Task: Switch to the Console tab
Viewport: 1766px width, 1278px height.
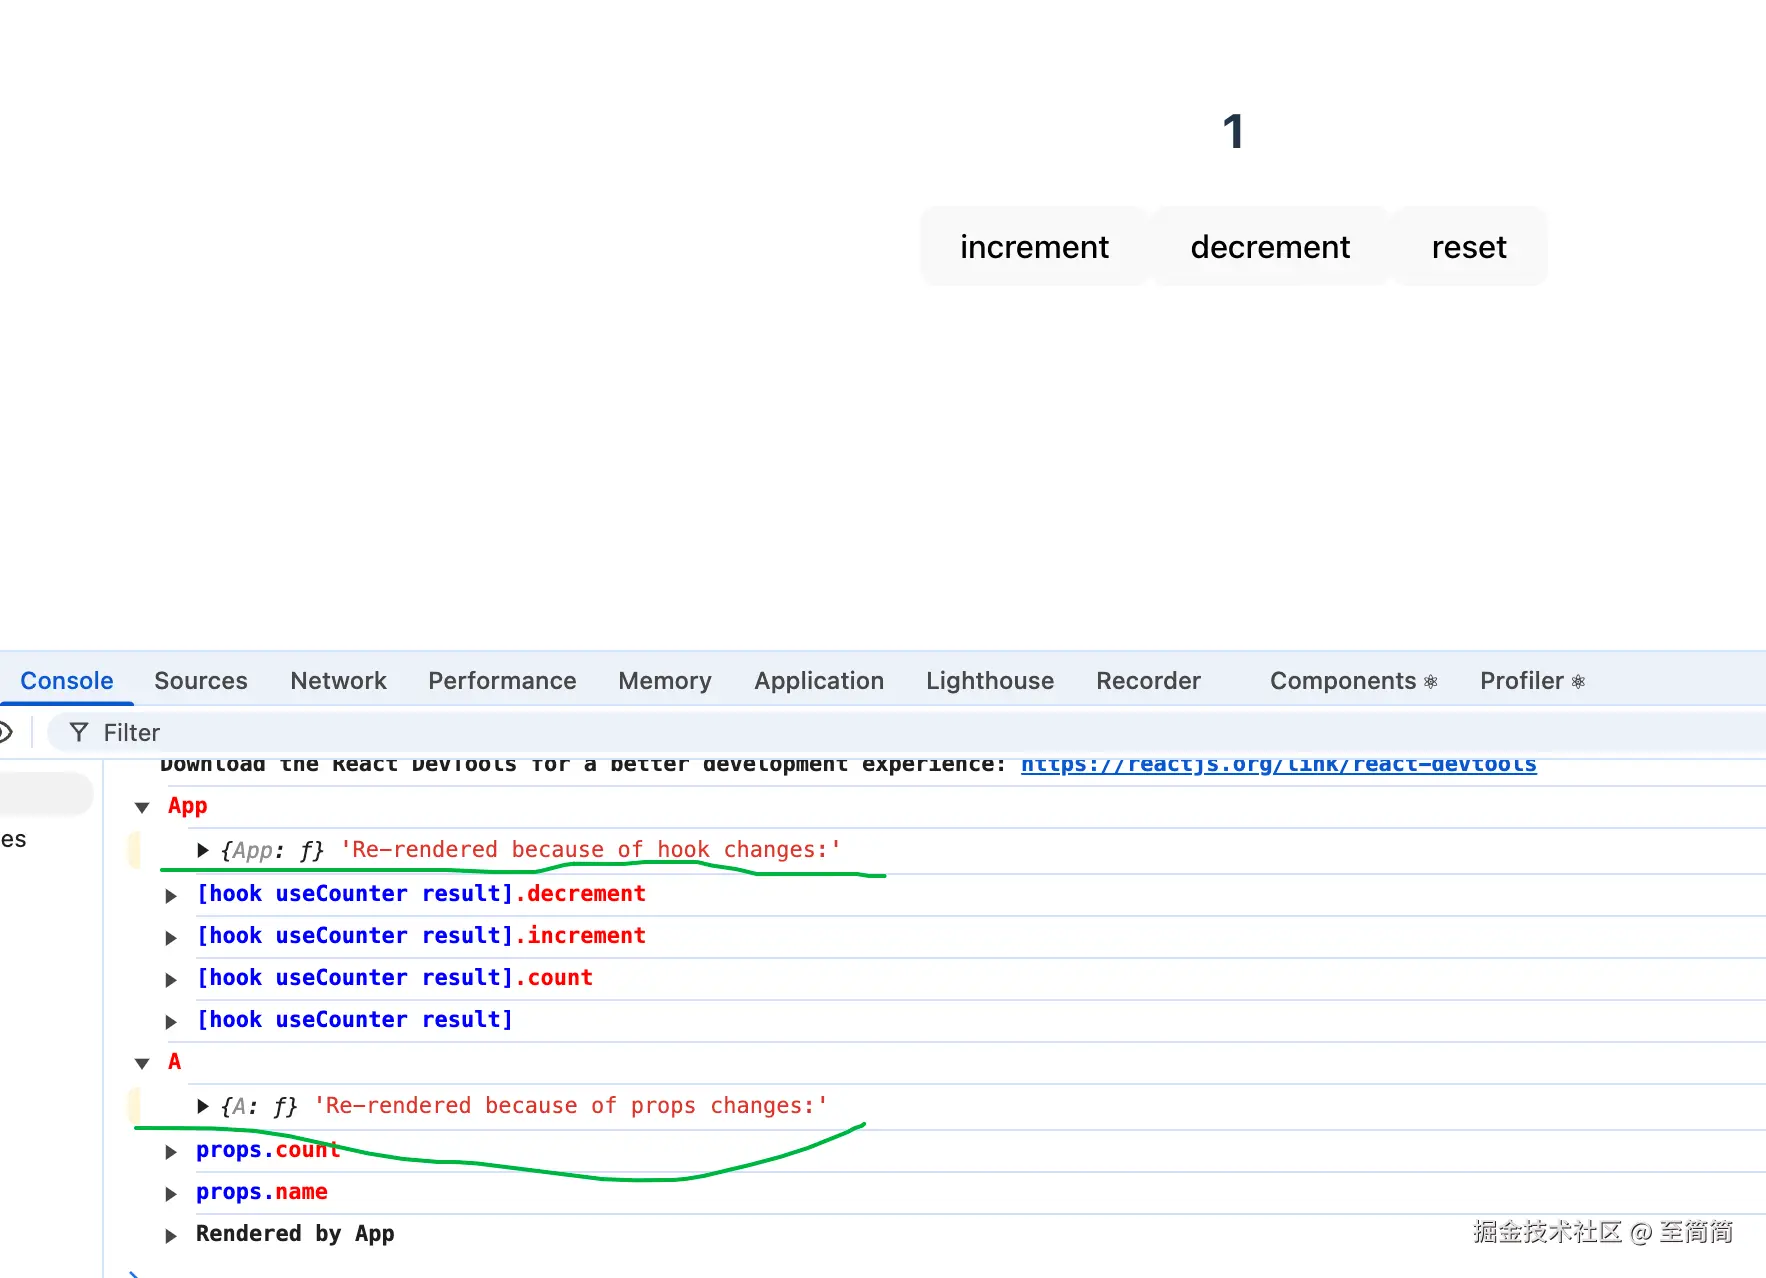Action: pyautogui.click(x=67, y=681)
